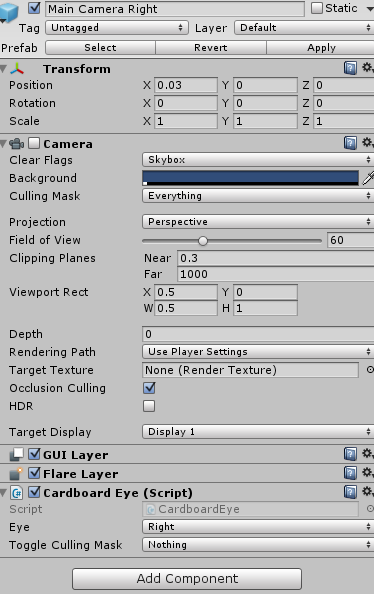The width and height of the screenshot is (374, 594).
Task: Open help for the Flare Layer component
Action: (350, 473)
